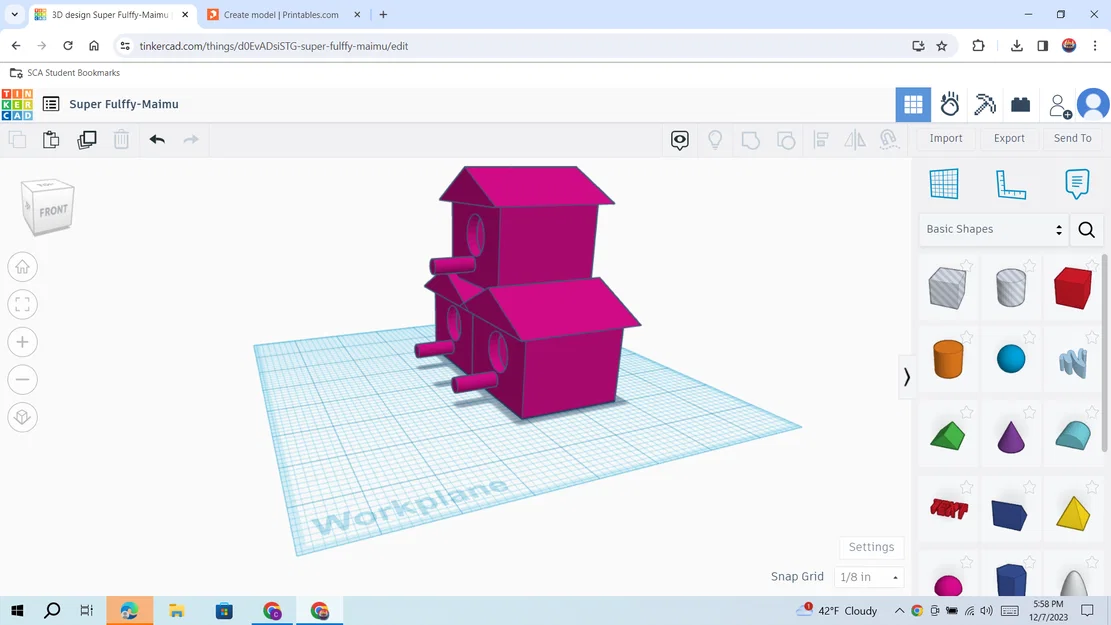The width and height of the screenshot is (1111, 625).
Task: Open the Snap Grid 1/8 in dropdown
Action: 869,577
